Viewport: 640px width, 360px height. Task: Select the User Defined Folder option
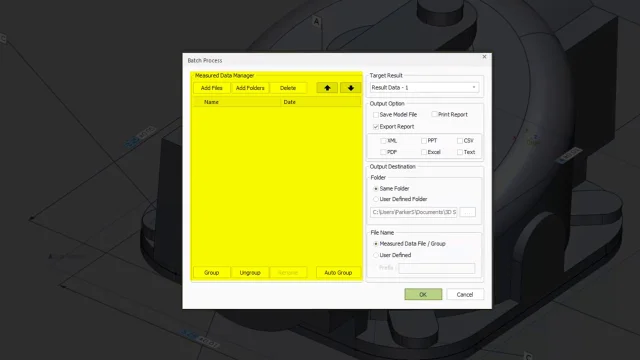click(376, 199)
